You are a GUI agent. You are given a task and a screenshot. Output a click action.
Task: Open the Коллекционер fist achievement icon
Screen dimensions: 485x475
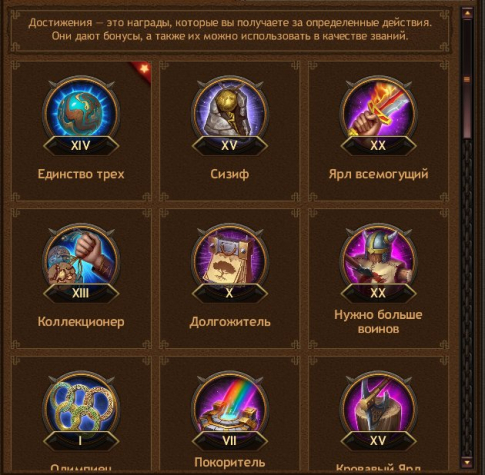pyautogui.click(x=81, y=260)
